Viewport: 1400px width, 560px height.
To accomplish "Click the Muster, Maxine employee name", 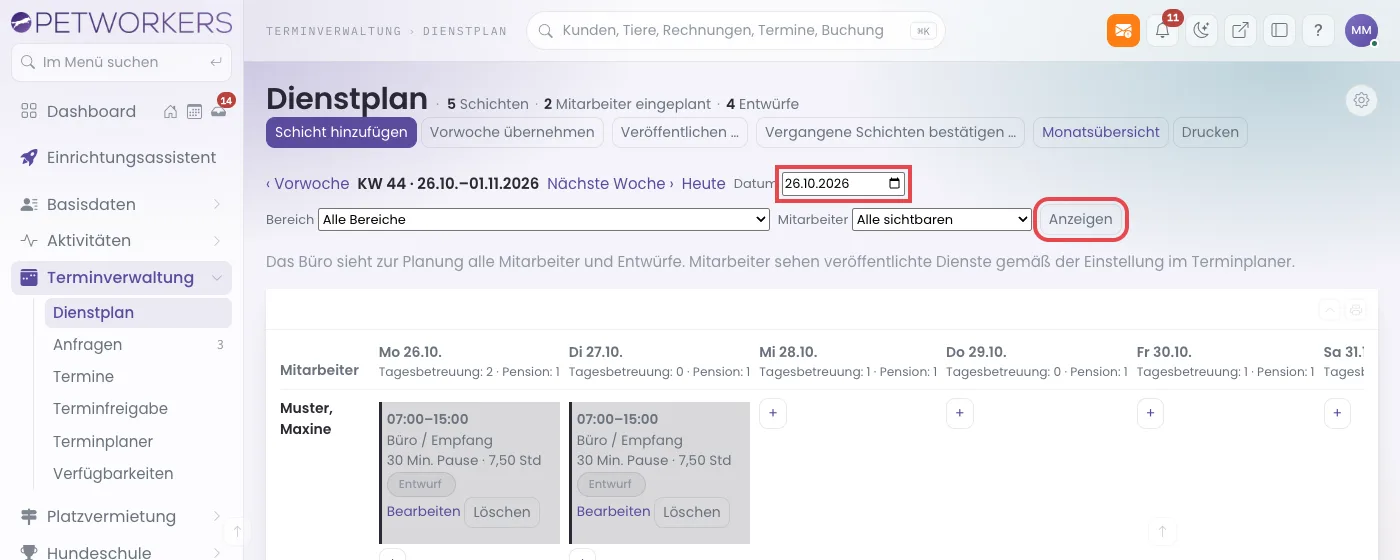I will [306, 419].
